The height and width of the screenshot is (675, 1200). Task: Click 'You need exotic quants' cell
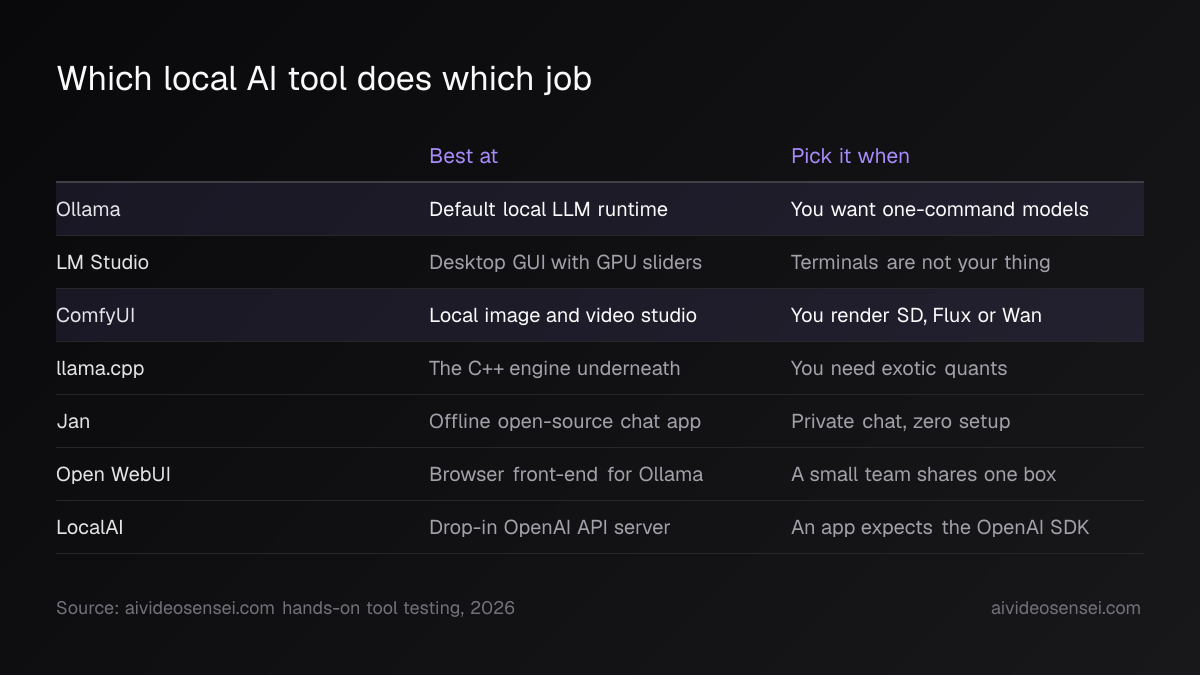click(899, 368)
